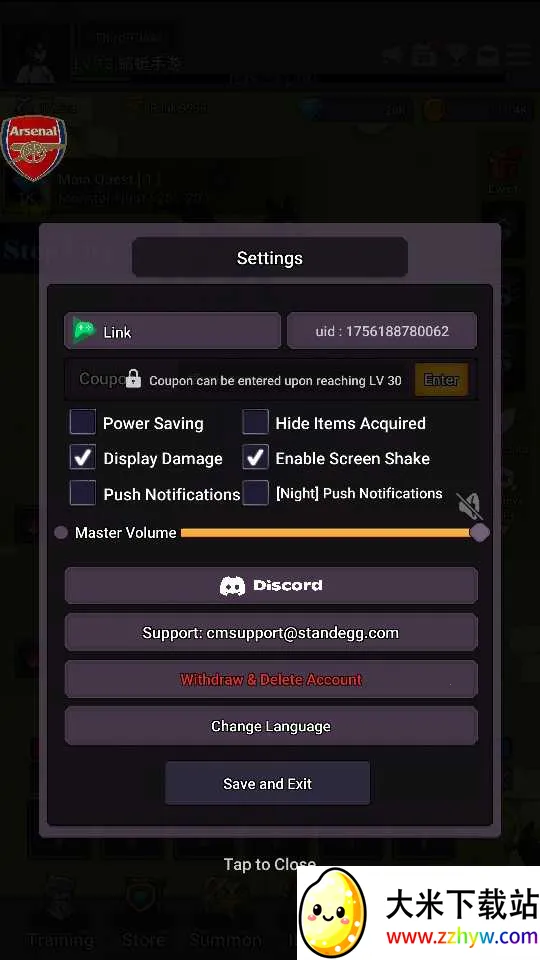This screenshot has width=540, height=960.
Task: Tap the Arsenal club badge
Action: [34, 148]
